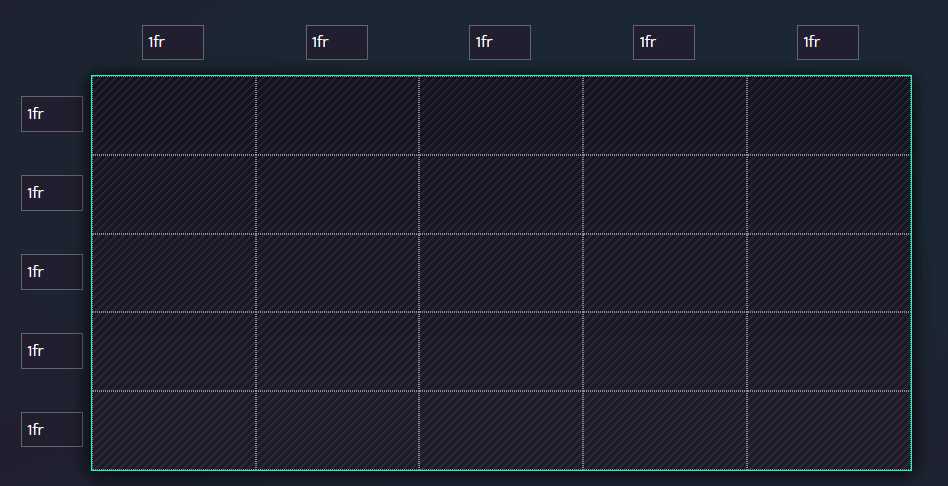Screen dimensions: 948x486
Task: Edit the second row's 1fr size field
Action: tap(52, 193)
